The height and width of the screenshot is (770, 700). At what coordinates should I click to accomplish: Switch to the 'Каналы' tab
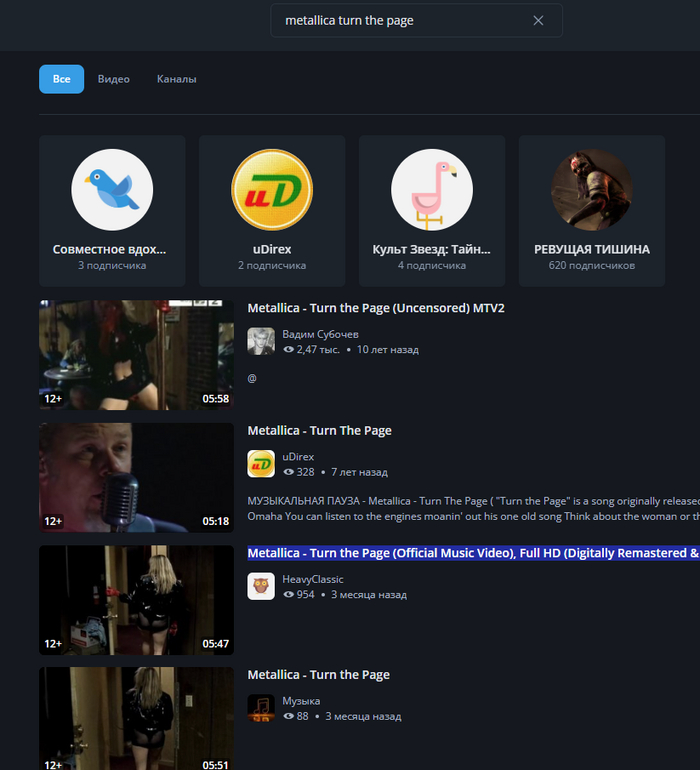(x=176, y=79)
